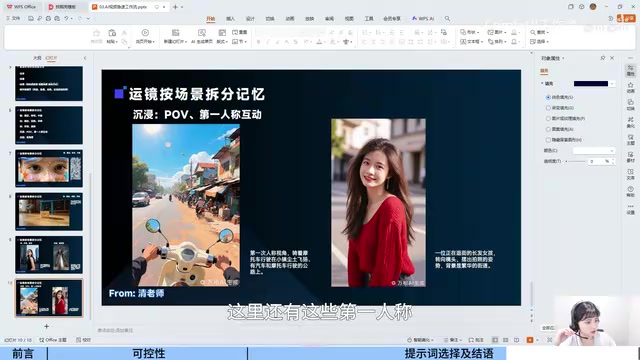The height and width of the screenshot is (360, 640).
Task: Click the orange slideshow play button in status bar
Action: (x=530, y=340)
